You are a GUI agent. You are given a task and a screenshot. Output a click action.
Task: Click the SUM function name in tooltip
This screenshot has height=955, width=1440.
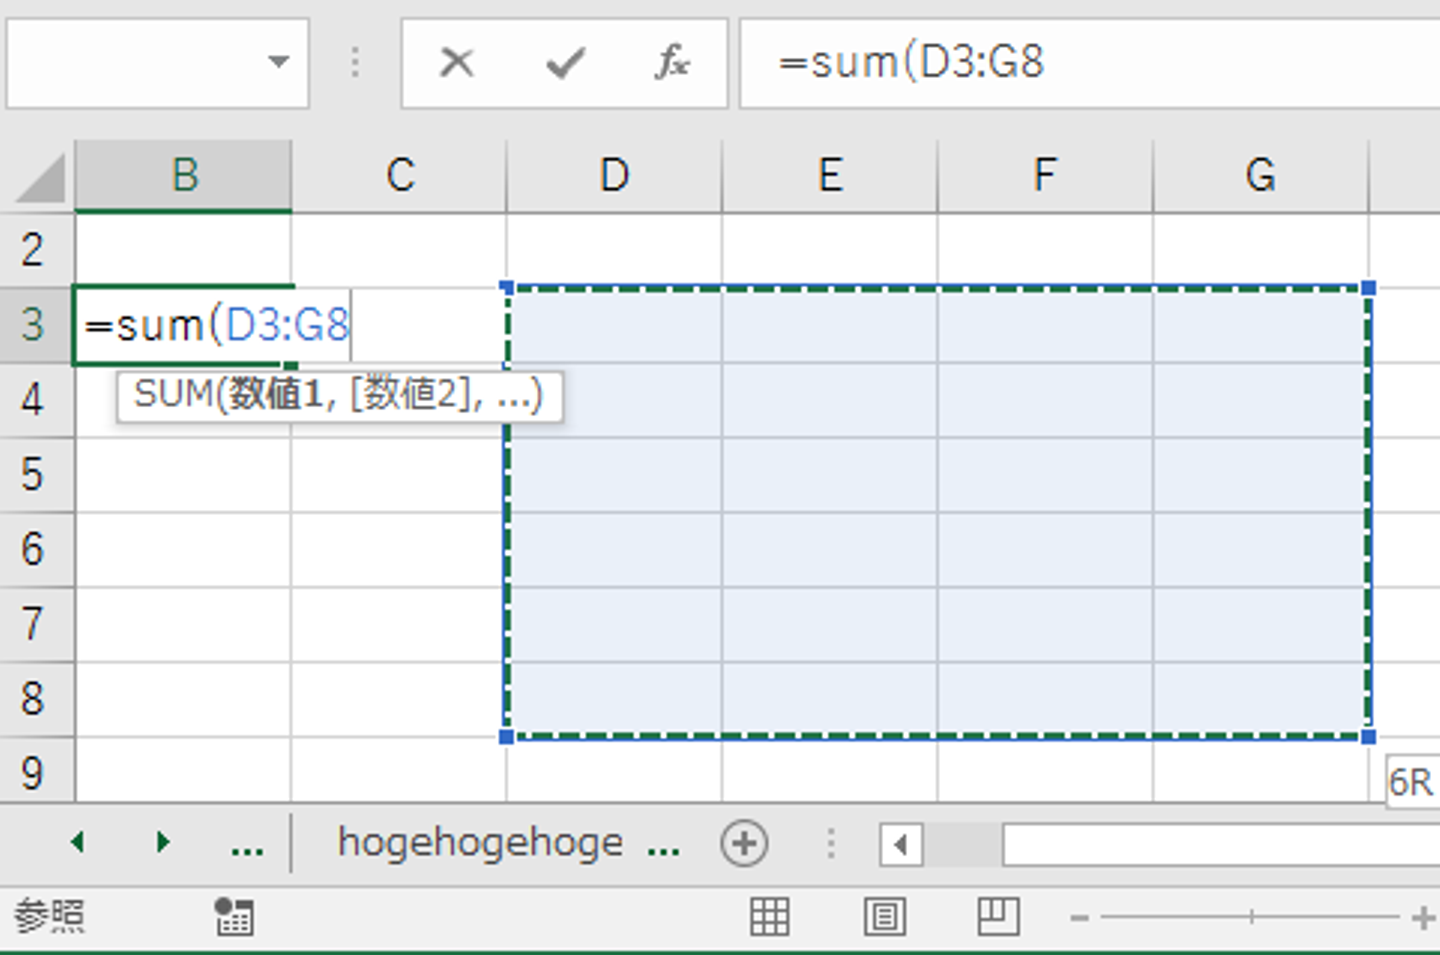point(172,395)
